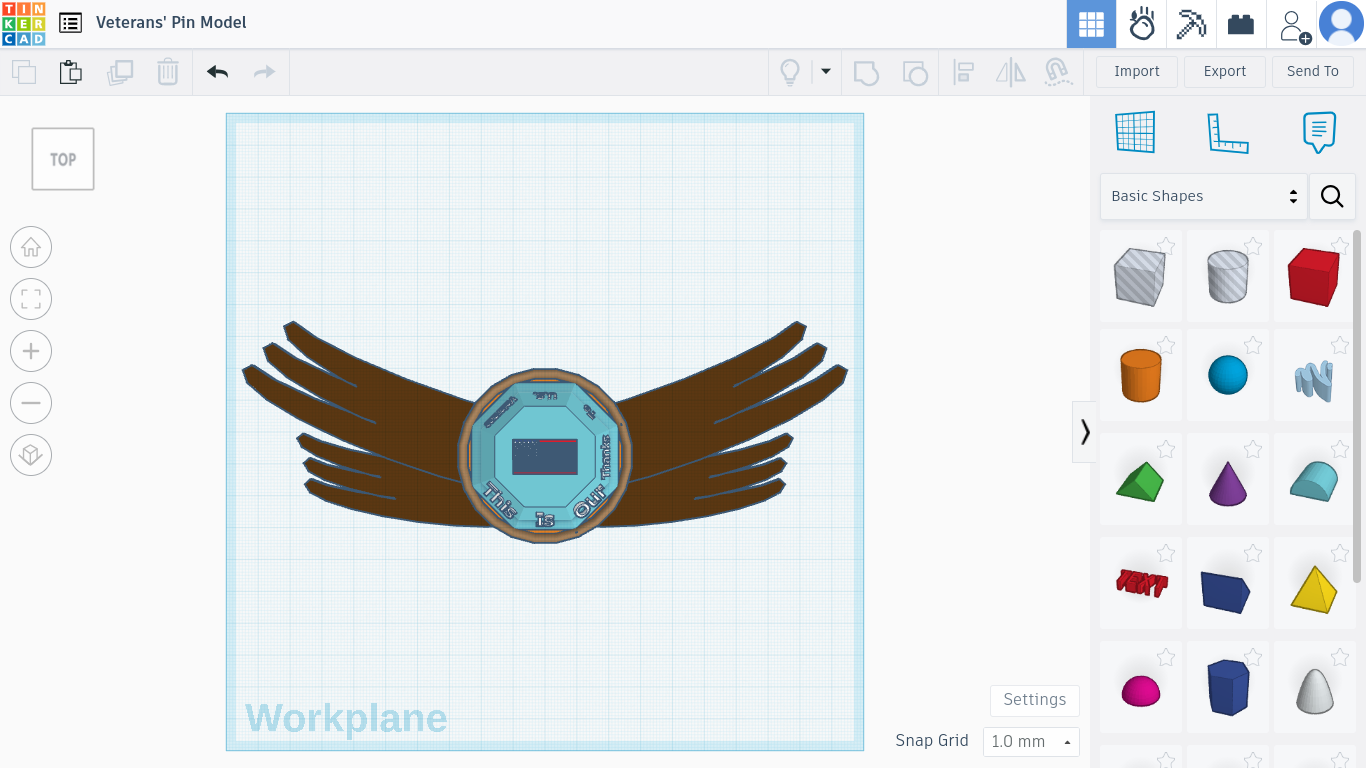Viewport: 1366px width, 768px height.
Task: Pick the orange Cylinder shape
Action: [1140, 375]
